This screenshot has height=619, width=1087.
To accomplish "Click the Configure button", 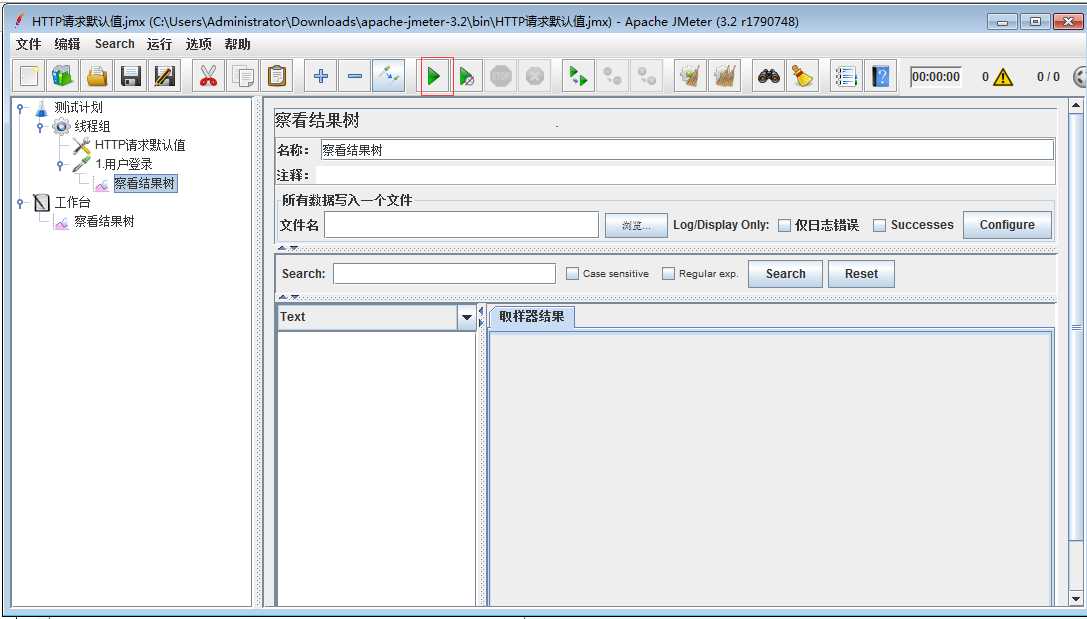I will (x=1007, y=225).
